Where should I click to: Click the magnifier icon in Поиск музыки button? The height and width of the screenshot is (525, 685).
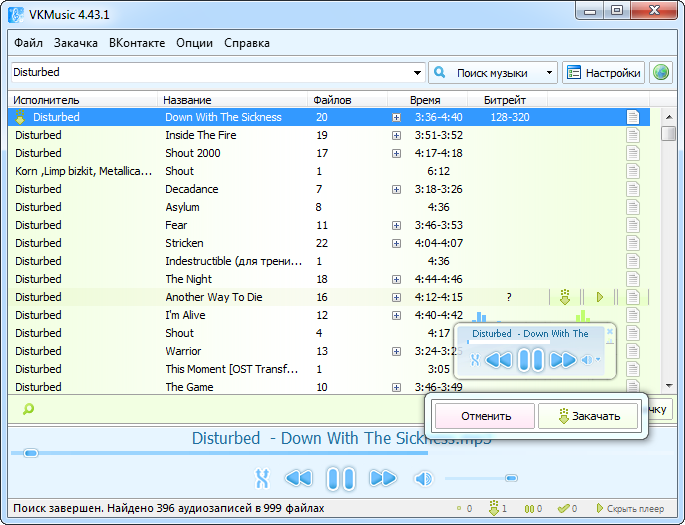pos(440,72)
